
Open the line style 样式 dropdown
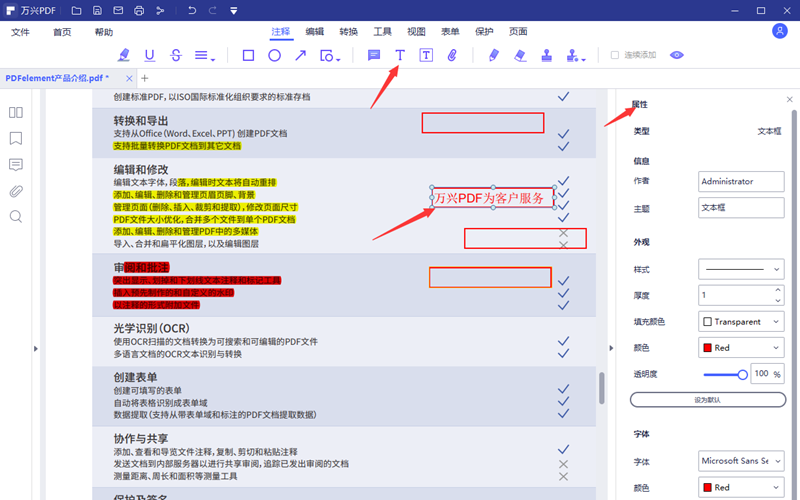[741, 269]
